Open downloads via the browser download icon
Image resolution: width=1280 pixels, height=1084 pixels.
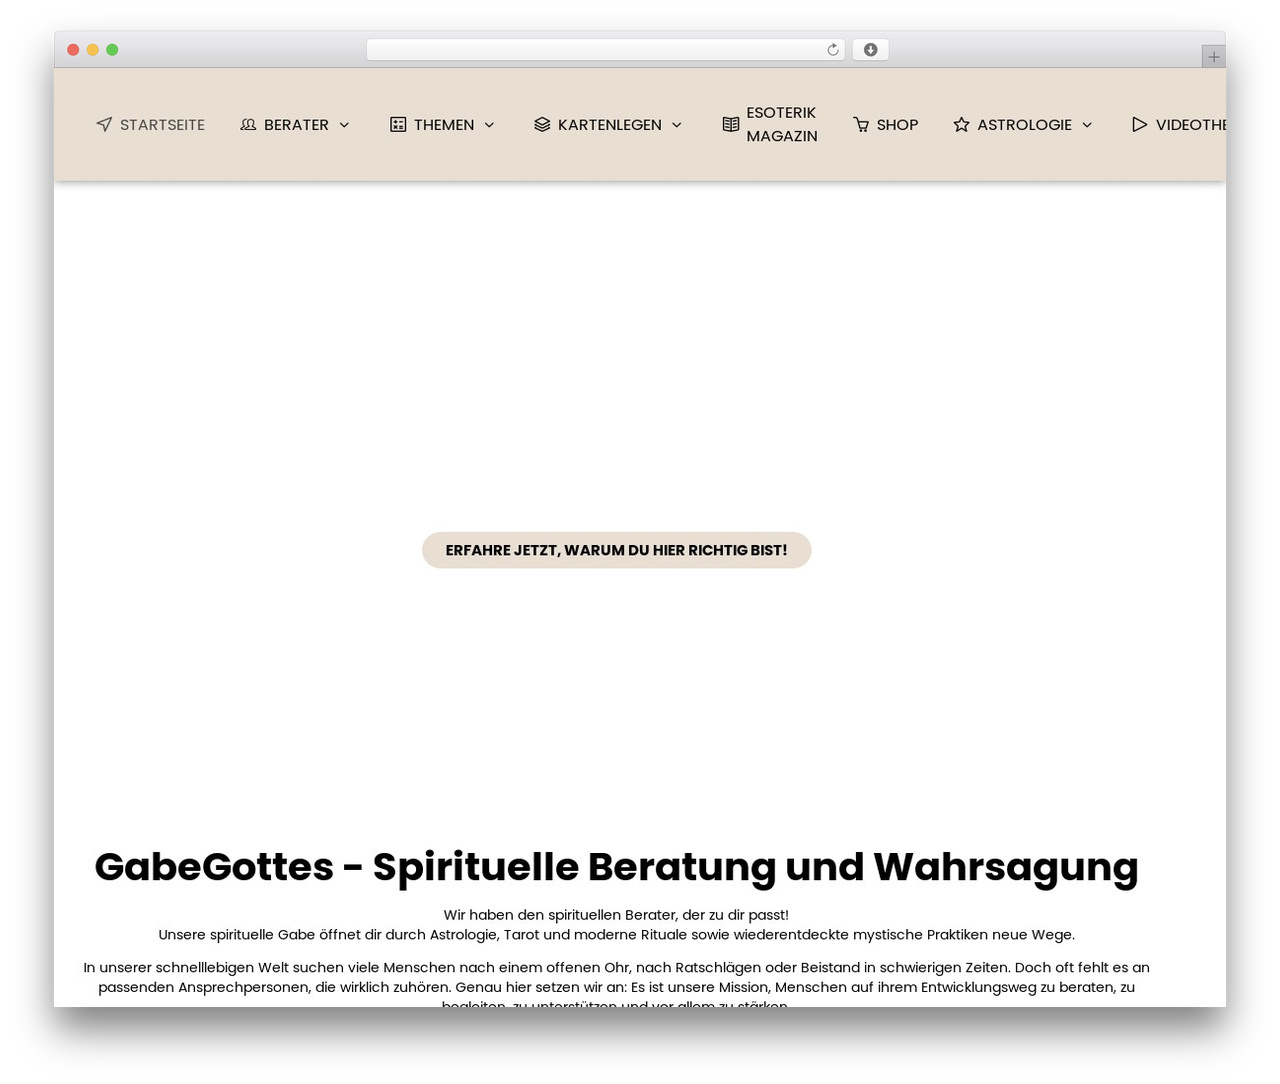pyautogui.click(x=870, y=50)
